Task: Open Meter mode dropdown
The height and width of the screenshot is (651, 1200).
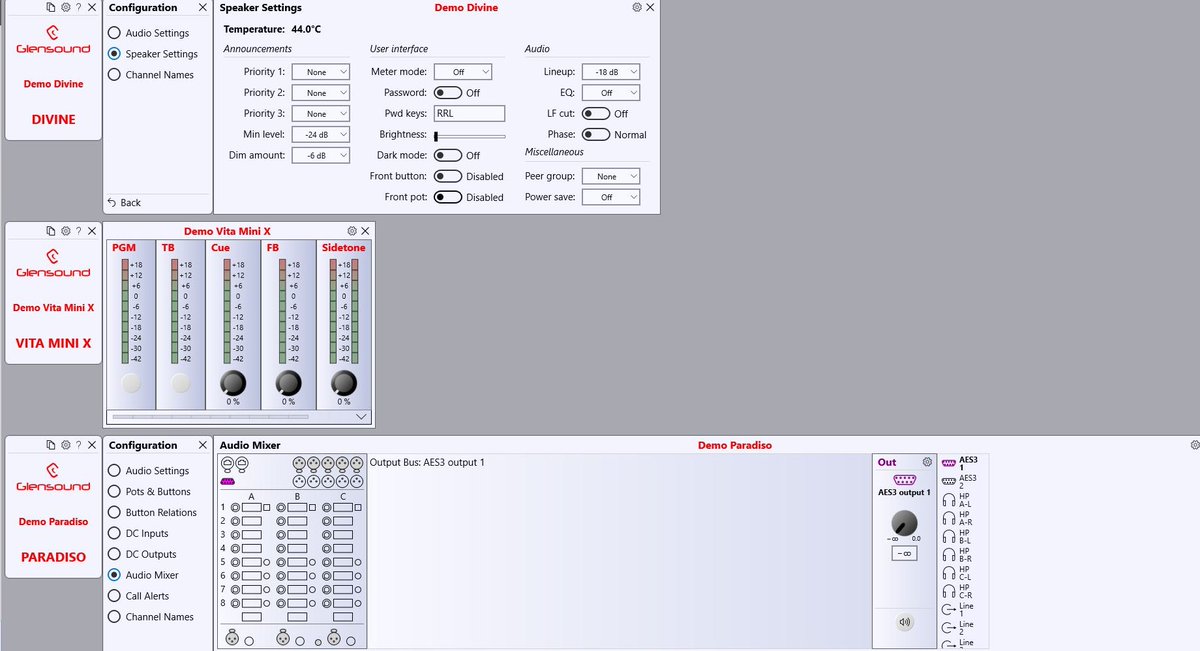Action: [x=463, y=72]
